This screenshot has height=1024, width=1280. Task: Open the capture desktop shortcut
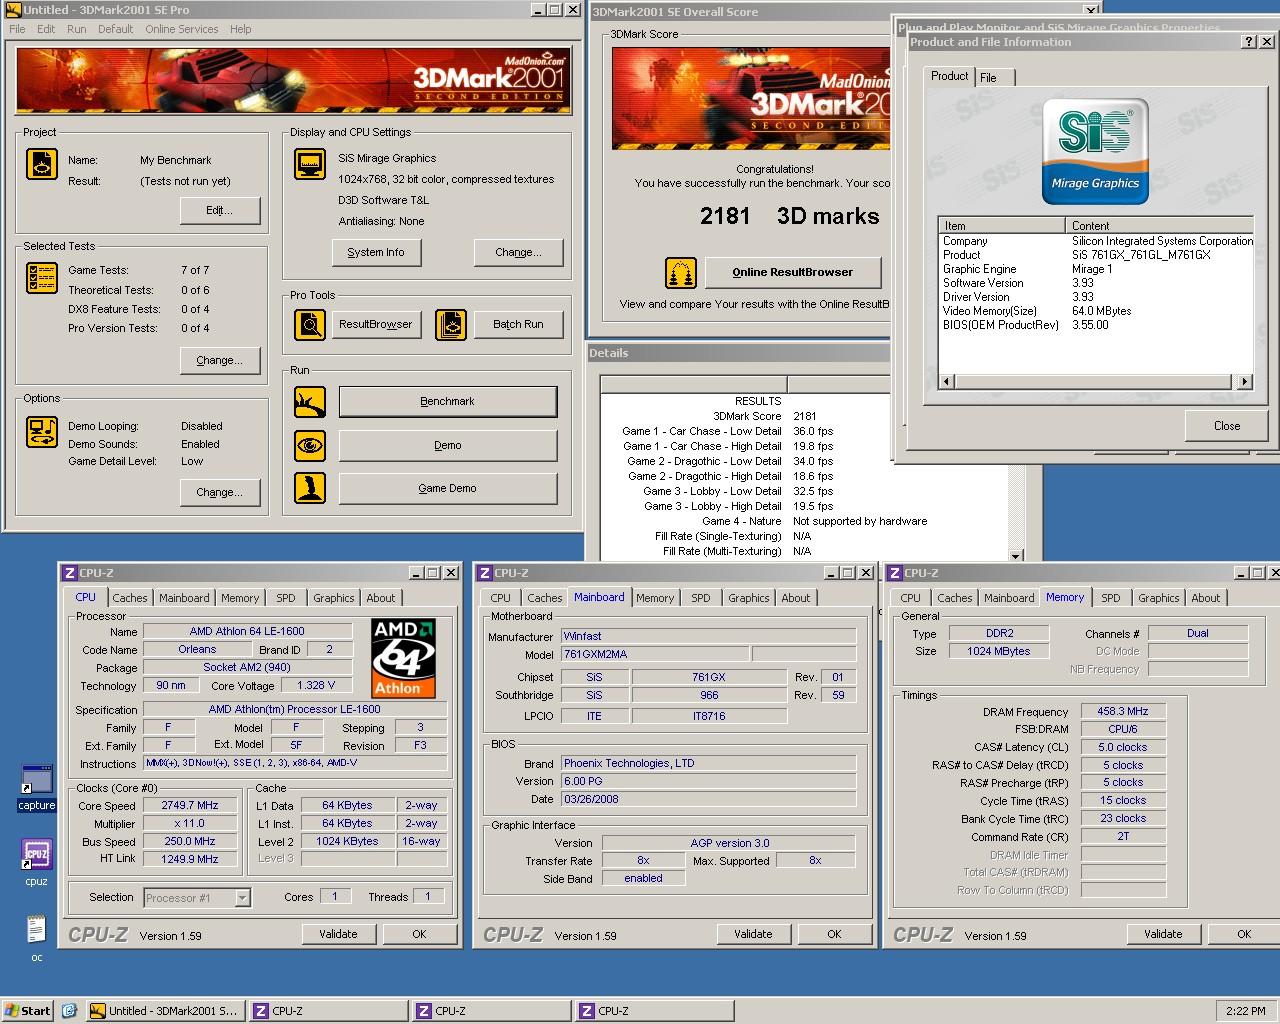37,788
